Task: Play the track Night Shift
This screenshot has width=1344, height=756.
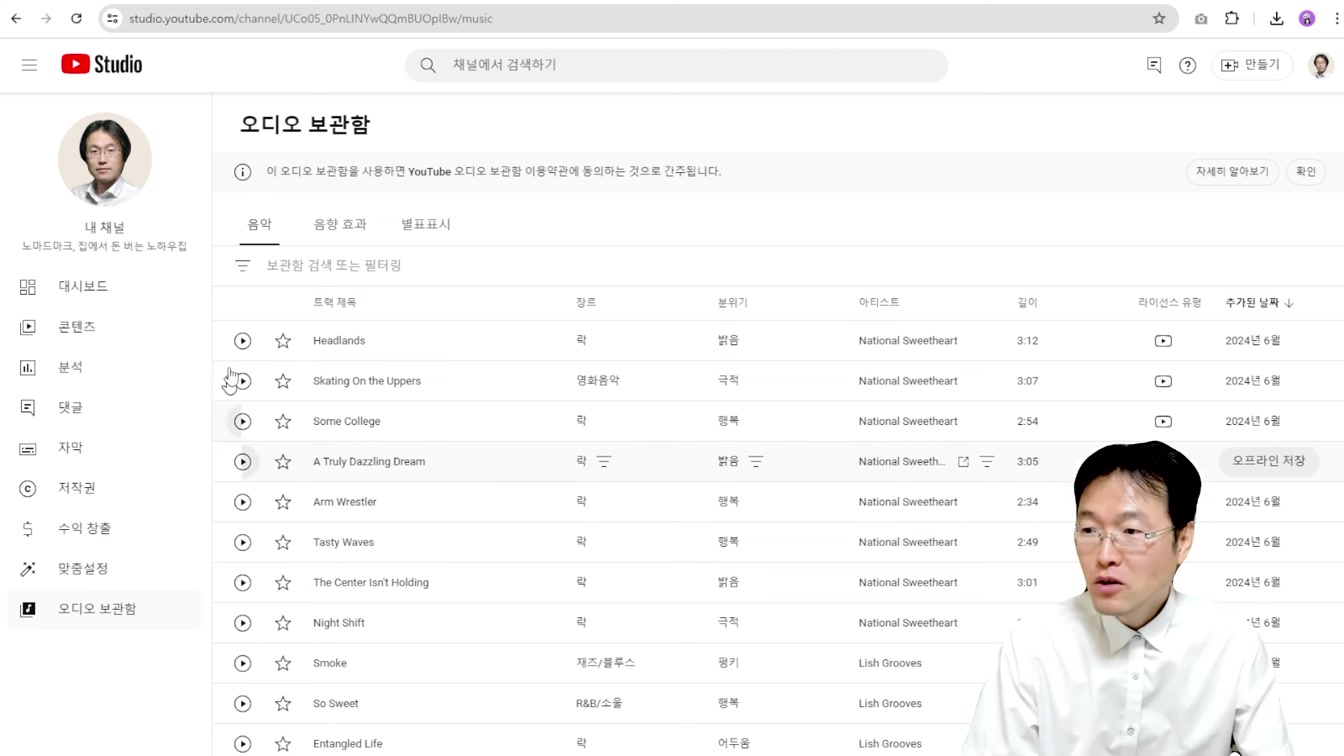Action: click(242, 623)
